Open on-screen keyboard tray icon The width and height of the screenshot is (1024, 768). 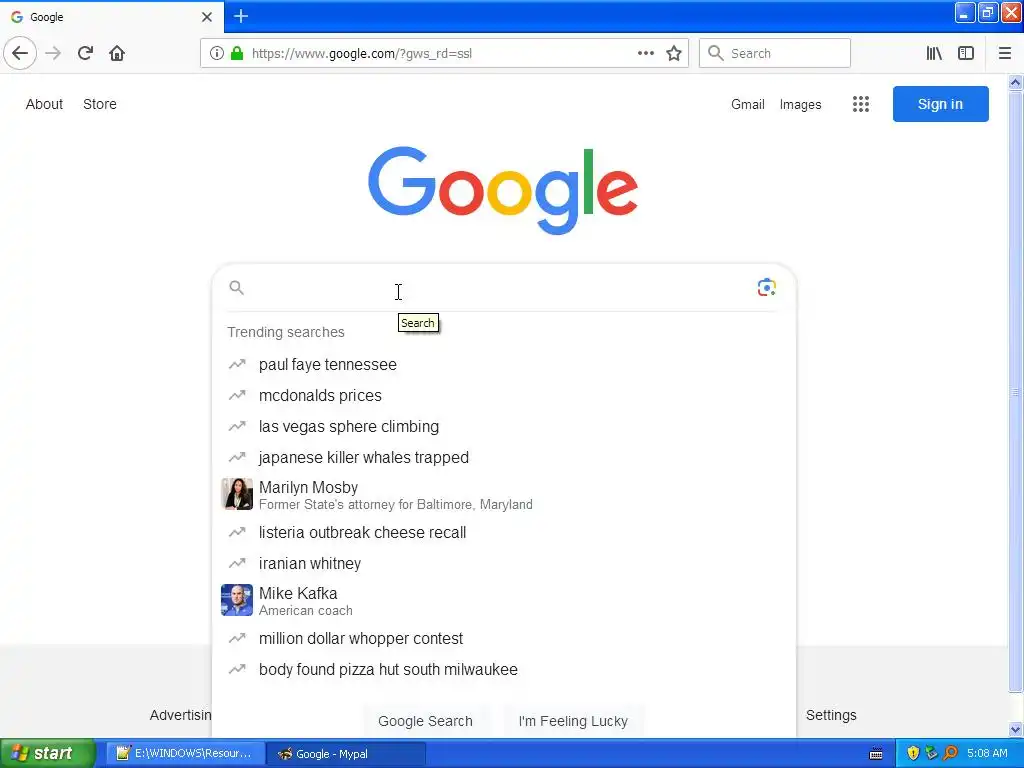[x=876, y=754]
